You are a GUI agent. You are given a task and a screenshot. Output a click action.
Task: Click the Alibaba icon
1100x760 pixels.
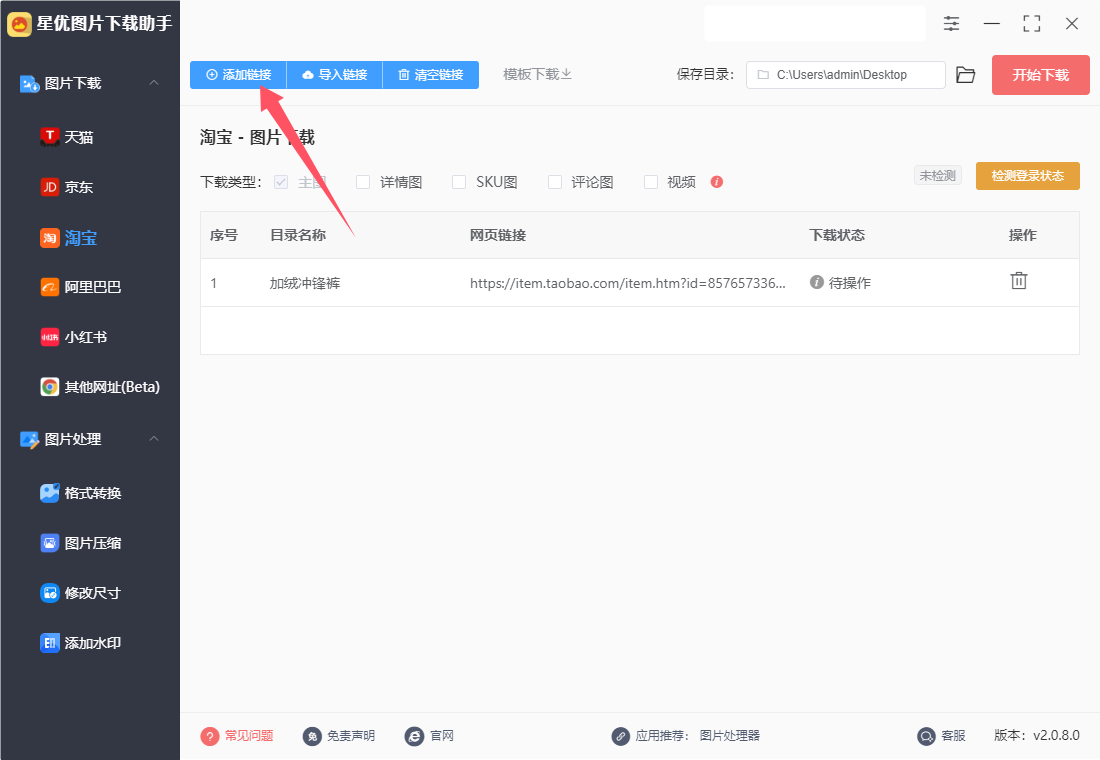tap(49, 287)
